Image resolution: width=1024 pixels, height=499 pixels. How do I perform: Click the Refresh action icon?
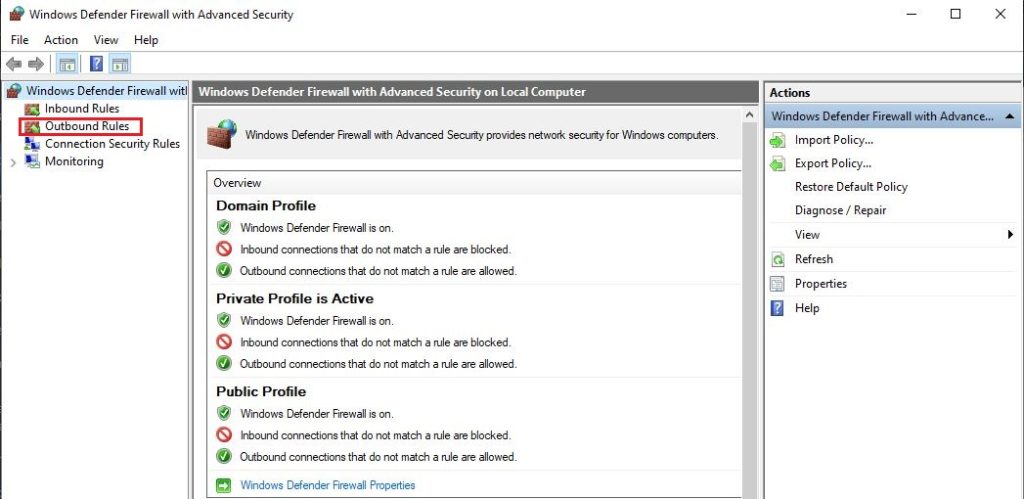(x=778, y=259)
